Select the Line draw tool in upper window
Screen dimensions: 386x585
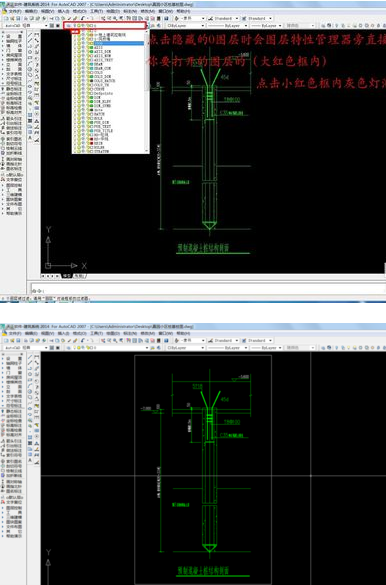click(x=31, y=35)
